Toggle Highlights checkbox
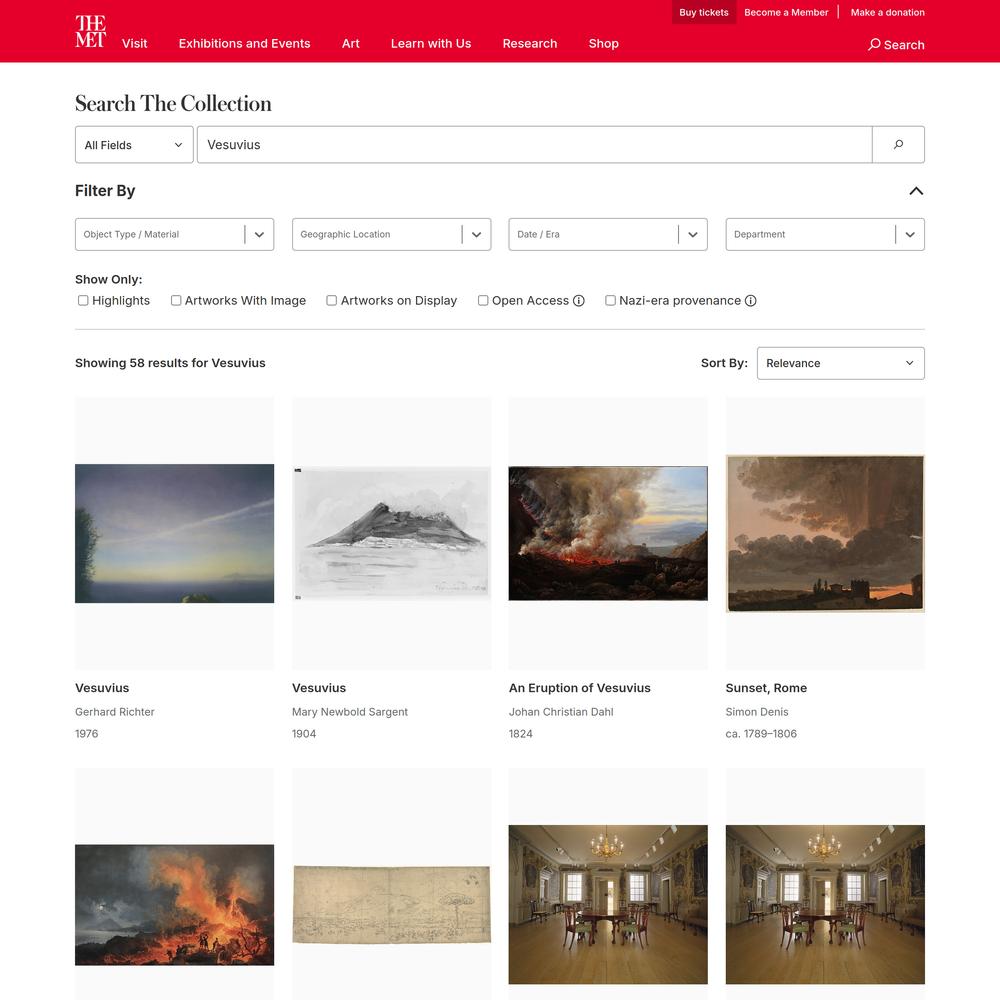This screenshot has height=1000, width=1000. coord(83,300)
